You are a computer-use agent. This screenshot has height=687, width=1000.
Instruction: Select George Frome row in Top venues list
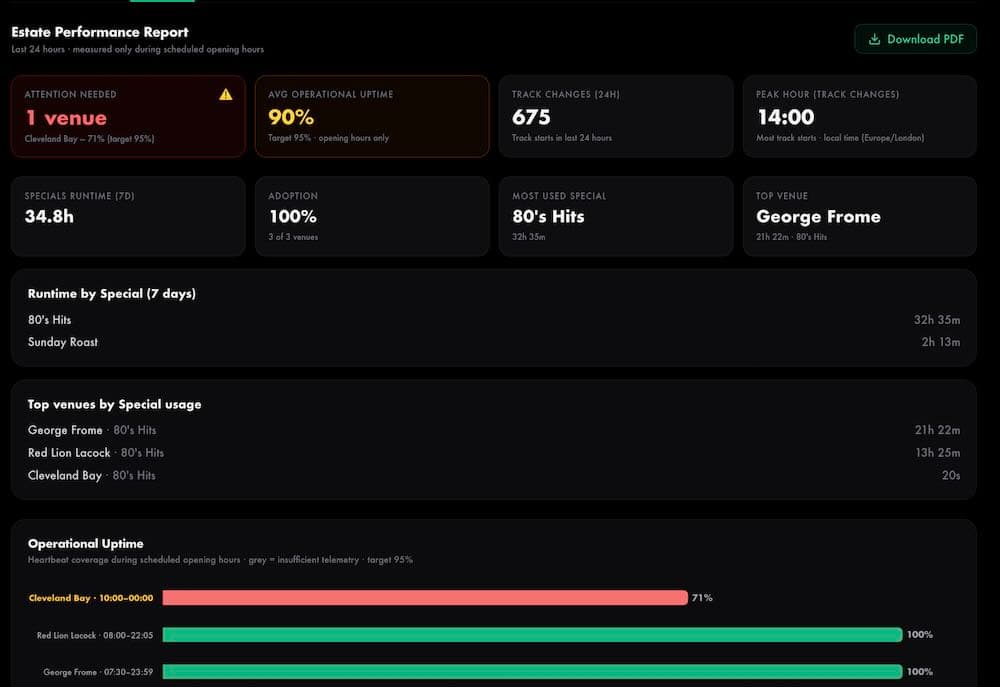coord(494,430)
